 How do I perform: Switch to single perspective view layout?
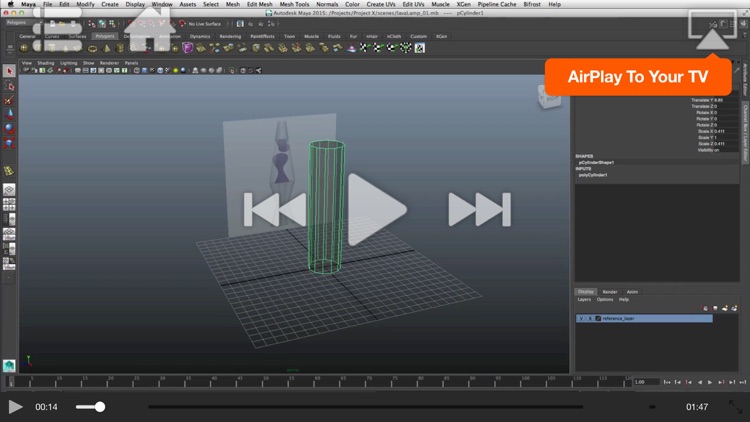[9, 190]
